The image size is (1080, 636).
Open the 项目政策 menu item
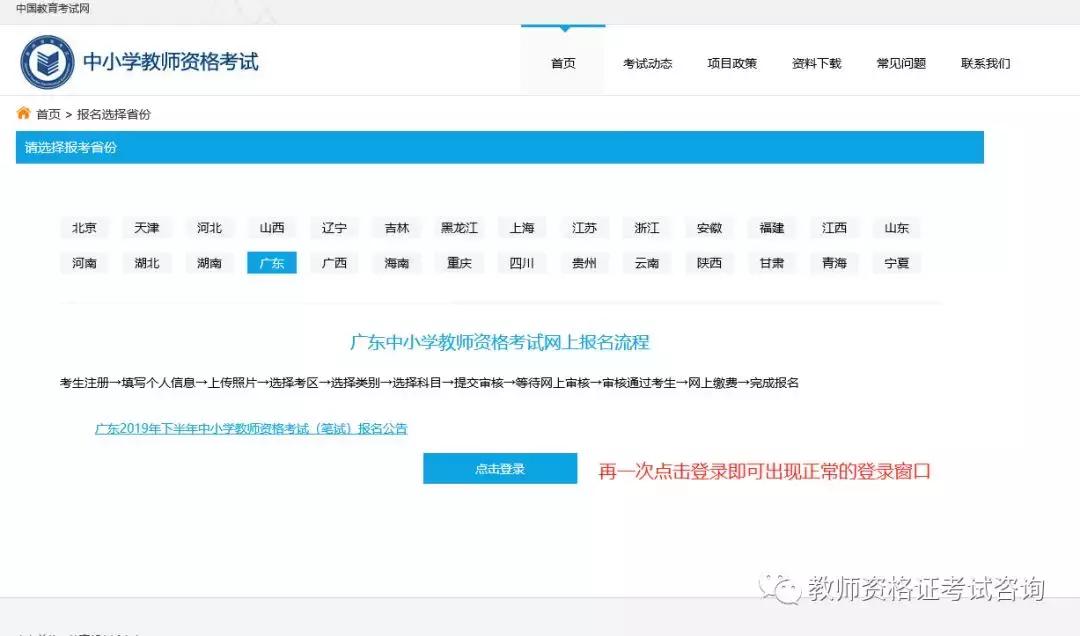click(x=732, y=62)
